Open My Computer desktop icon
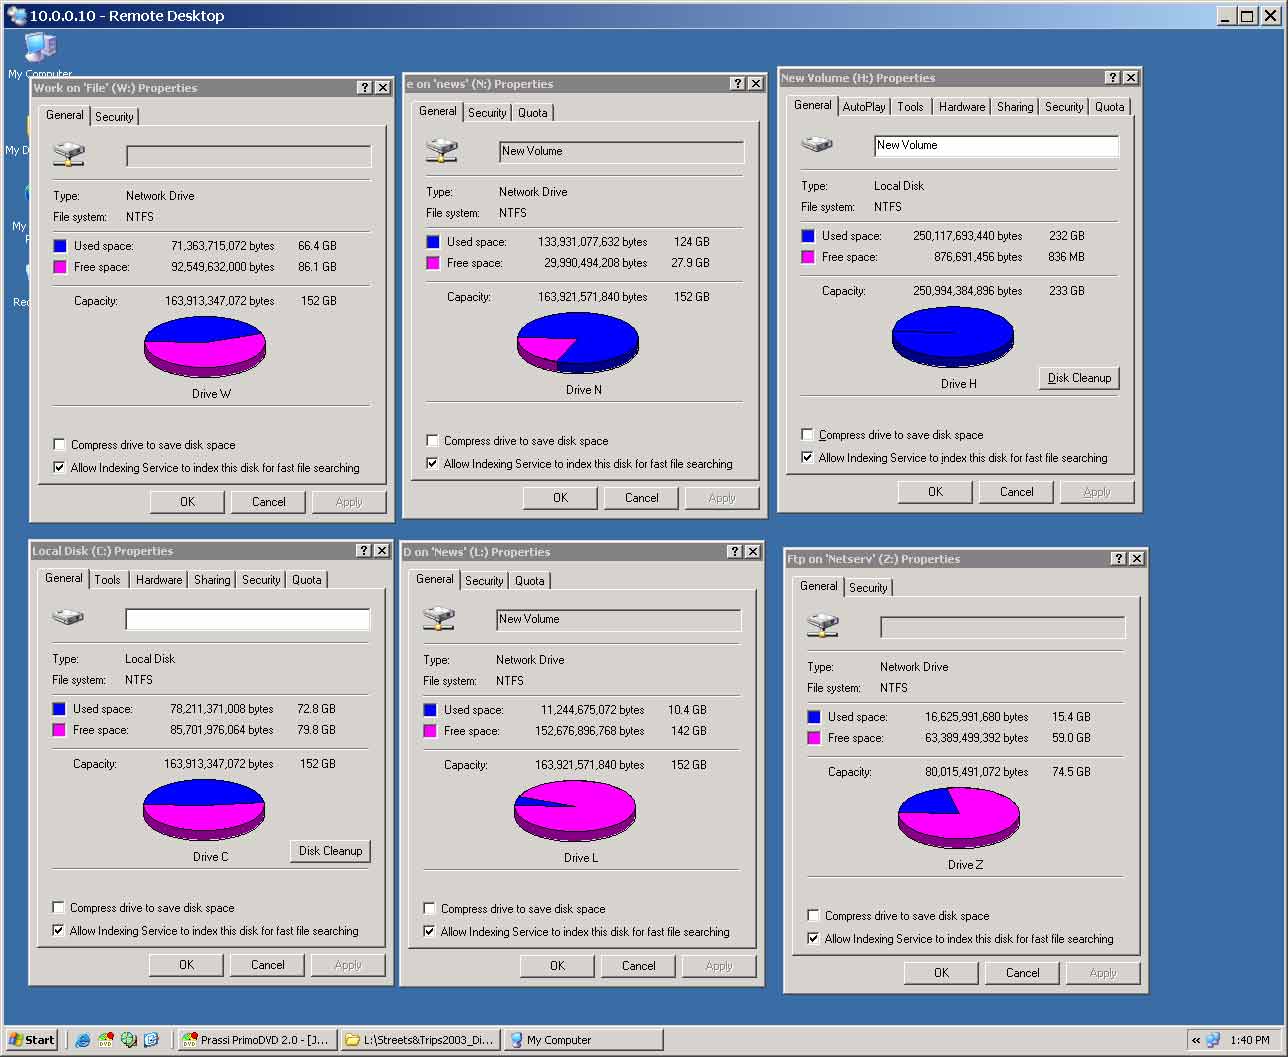Image resolution: width=1288 pixels, height=1057 pixels. tap(40, 50)
